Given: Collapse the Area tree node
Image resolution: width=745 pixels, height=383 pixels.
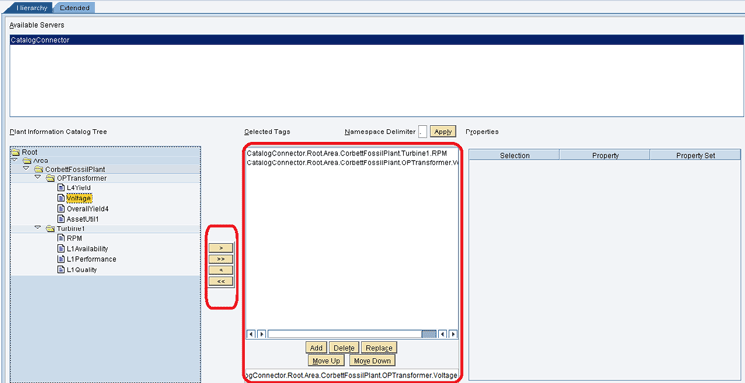Looking at the screenshot, I should (14, 161).
